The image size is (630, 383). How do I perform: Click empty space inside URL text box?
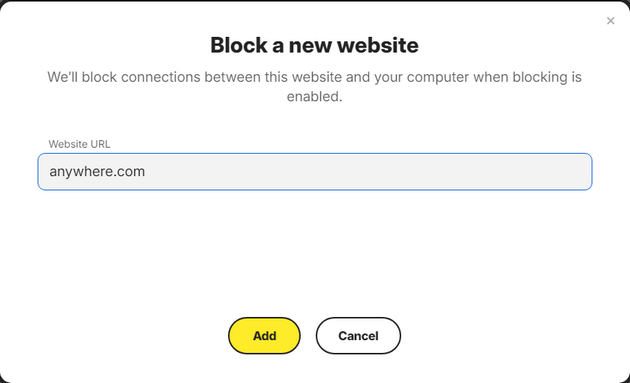click(x=368, y=172)
